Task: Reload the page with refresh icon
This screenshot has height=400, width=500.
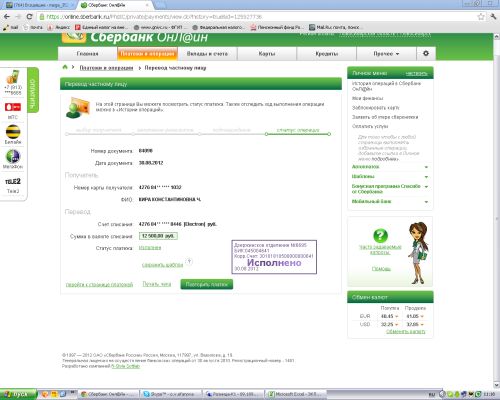Action: point(29,17)
